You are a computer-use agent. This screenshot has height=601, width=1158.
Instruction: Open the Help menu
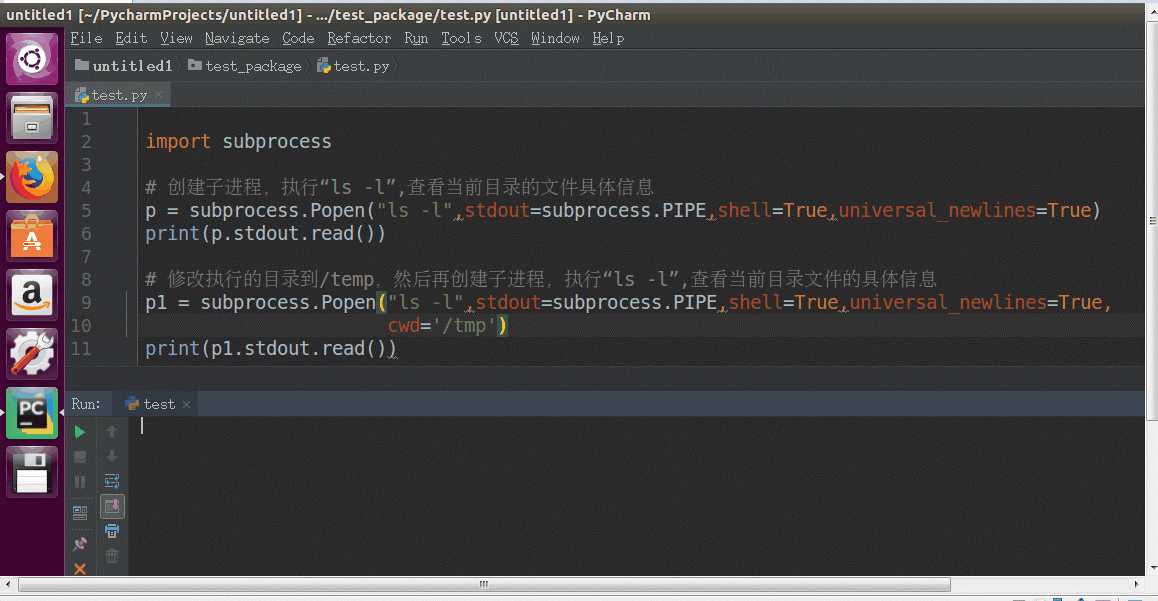(x=609, y=38)
